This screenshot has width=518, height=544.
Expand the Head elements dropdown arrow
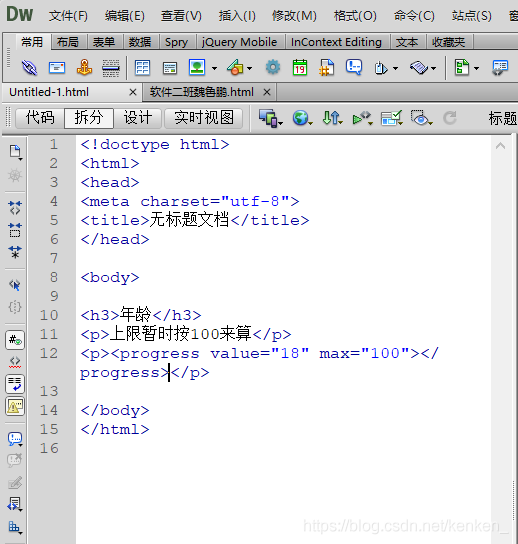click(x=396, y=68)
